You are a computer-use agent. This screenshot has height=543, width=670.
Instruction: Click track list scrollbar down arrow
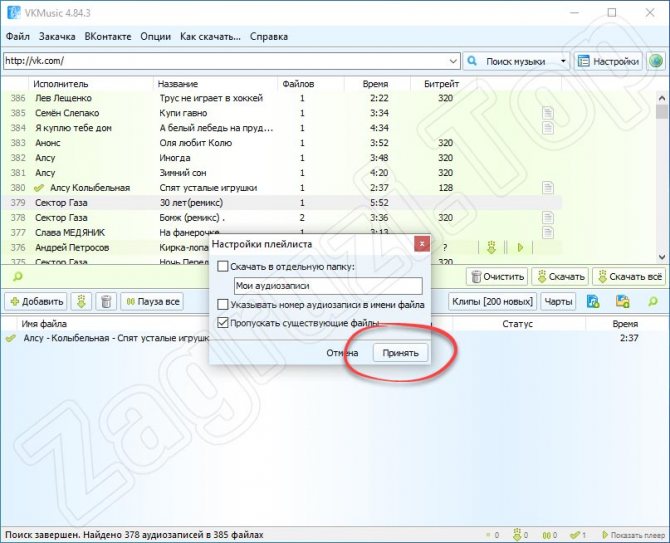pos(662,257)
